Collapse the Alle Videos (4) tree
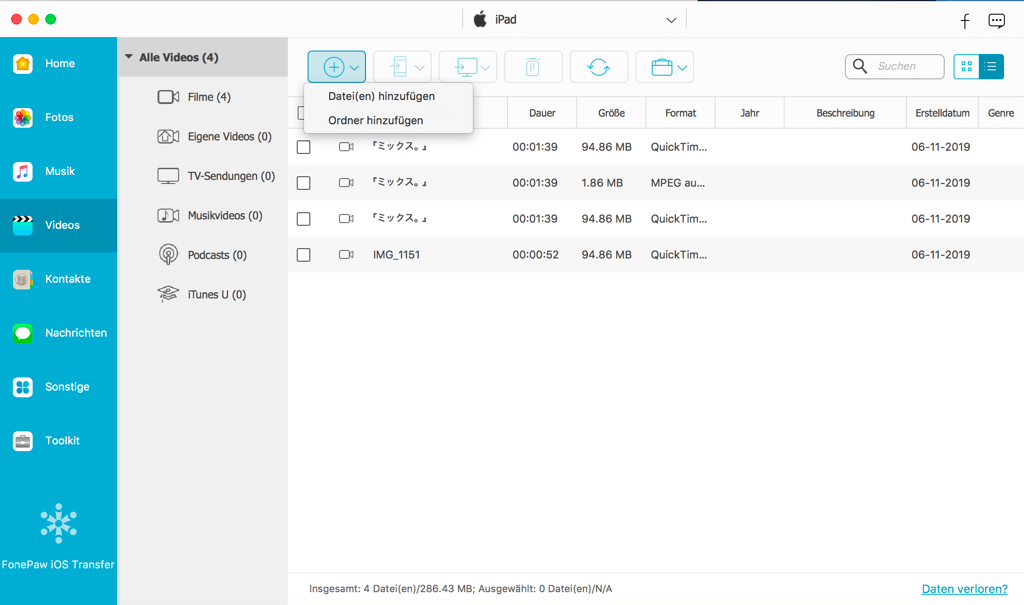The width and height of the screenshot is (1024, 605). point(129,57)
